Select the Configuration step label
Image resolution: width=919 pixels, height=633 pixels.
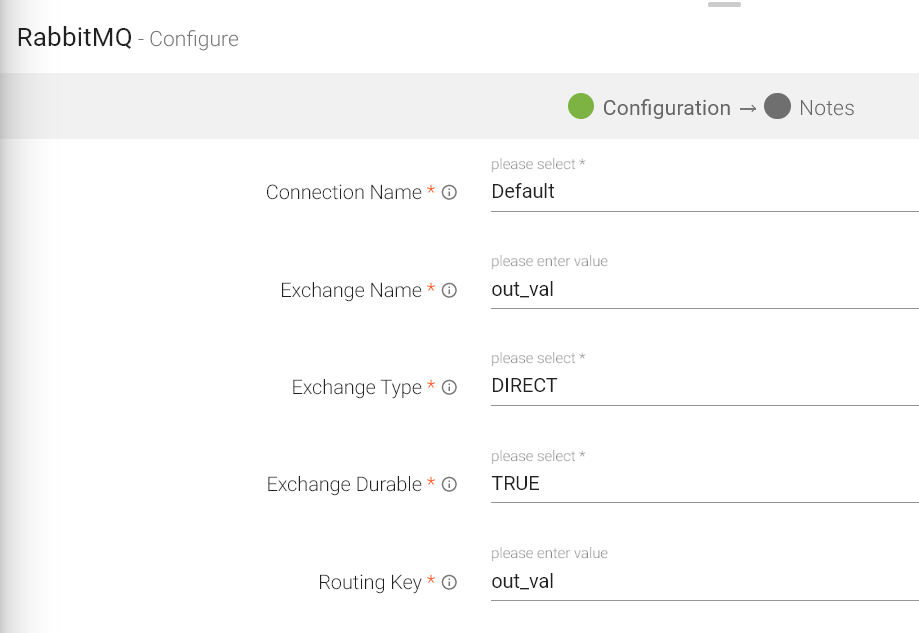(666, 108)
